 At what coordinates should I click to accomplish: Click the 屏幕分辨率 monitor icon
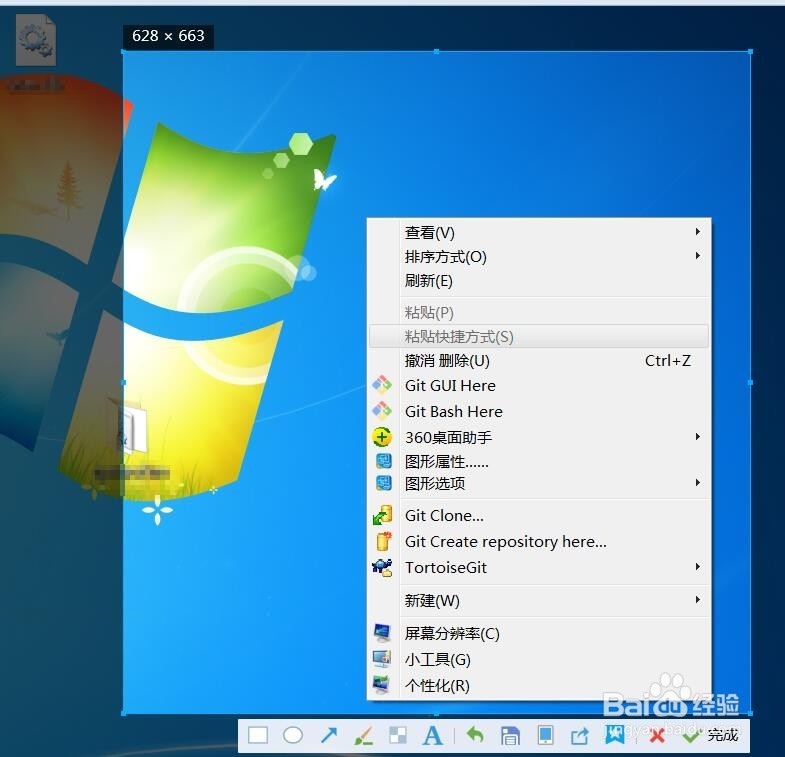click(x=382, y=633)
